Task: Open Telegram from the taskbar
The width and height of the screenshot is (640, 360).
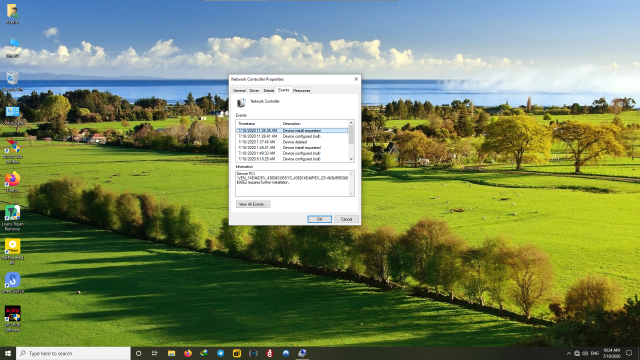Action: [220, 353]
